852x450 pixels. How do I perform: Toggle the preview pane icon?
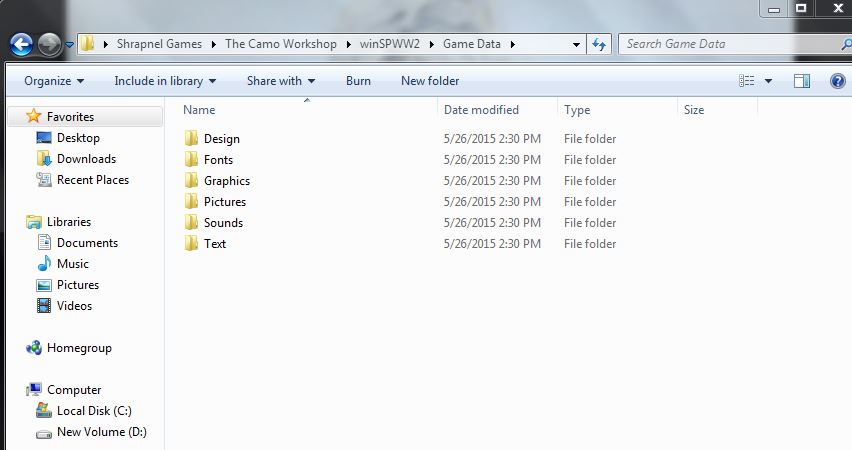(801, 81)
